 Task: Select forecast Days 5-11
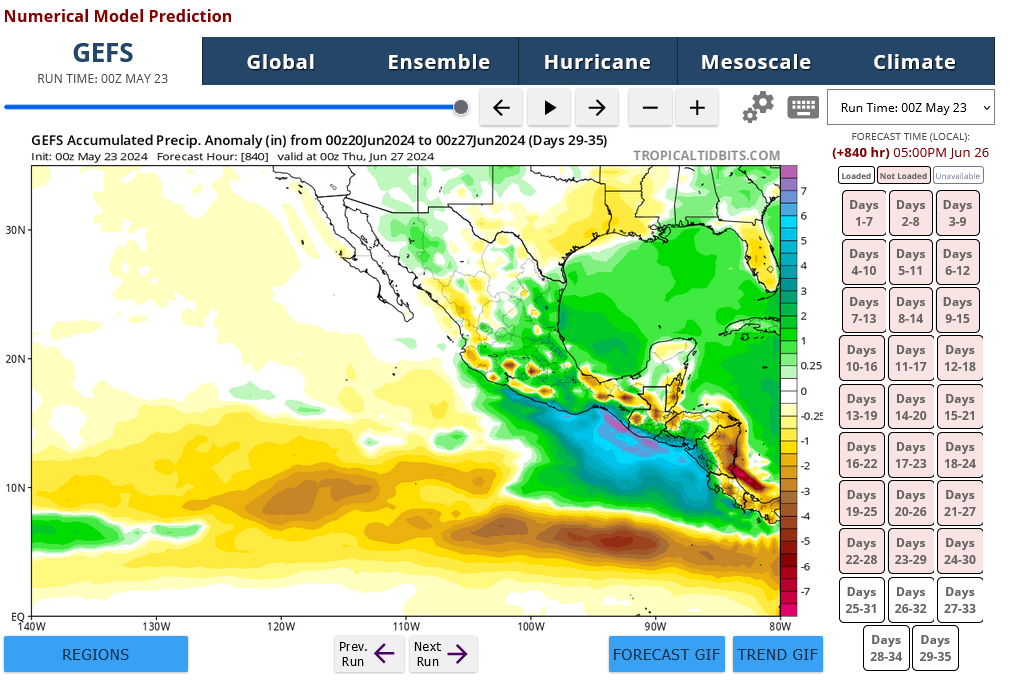(x=911, y=262)
